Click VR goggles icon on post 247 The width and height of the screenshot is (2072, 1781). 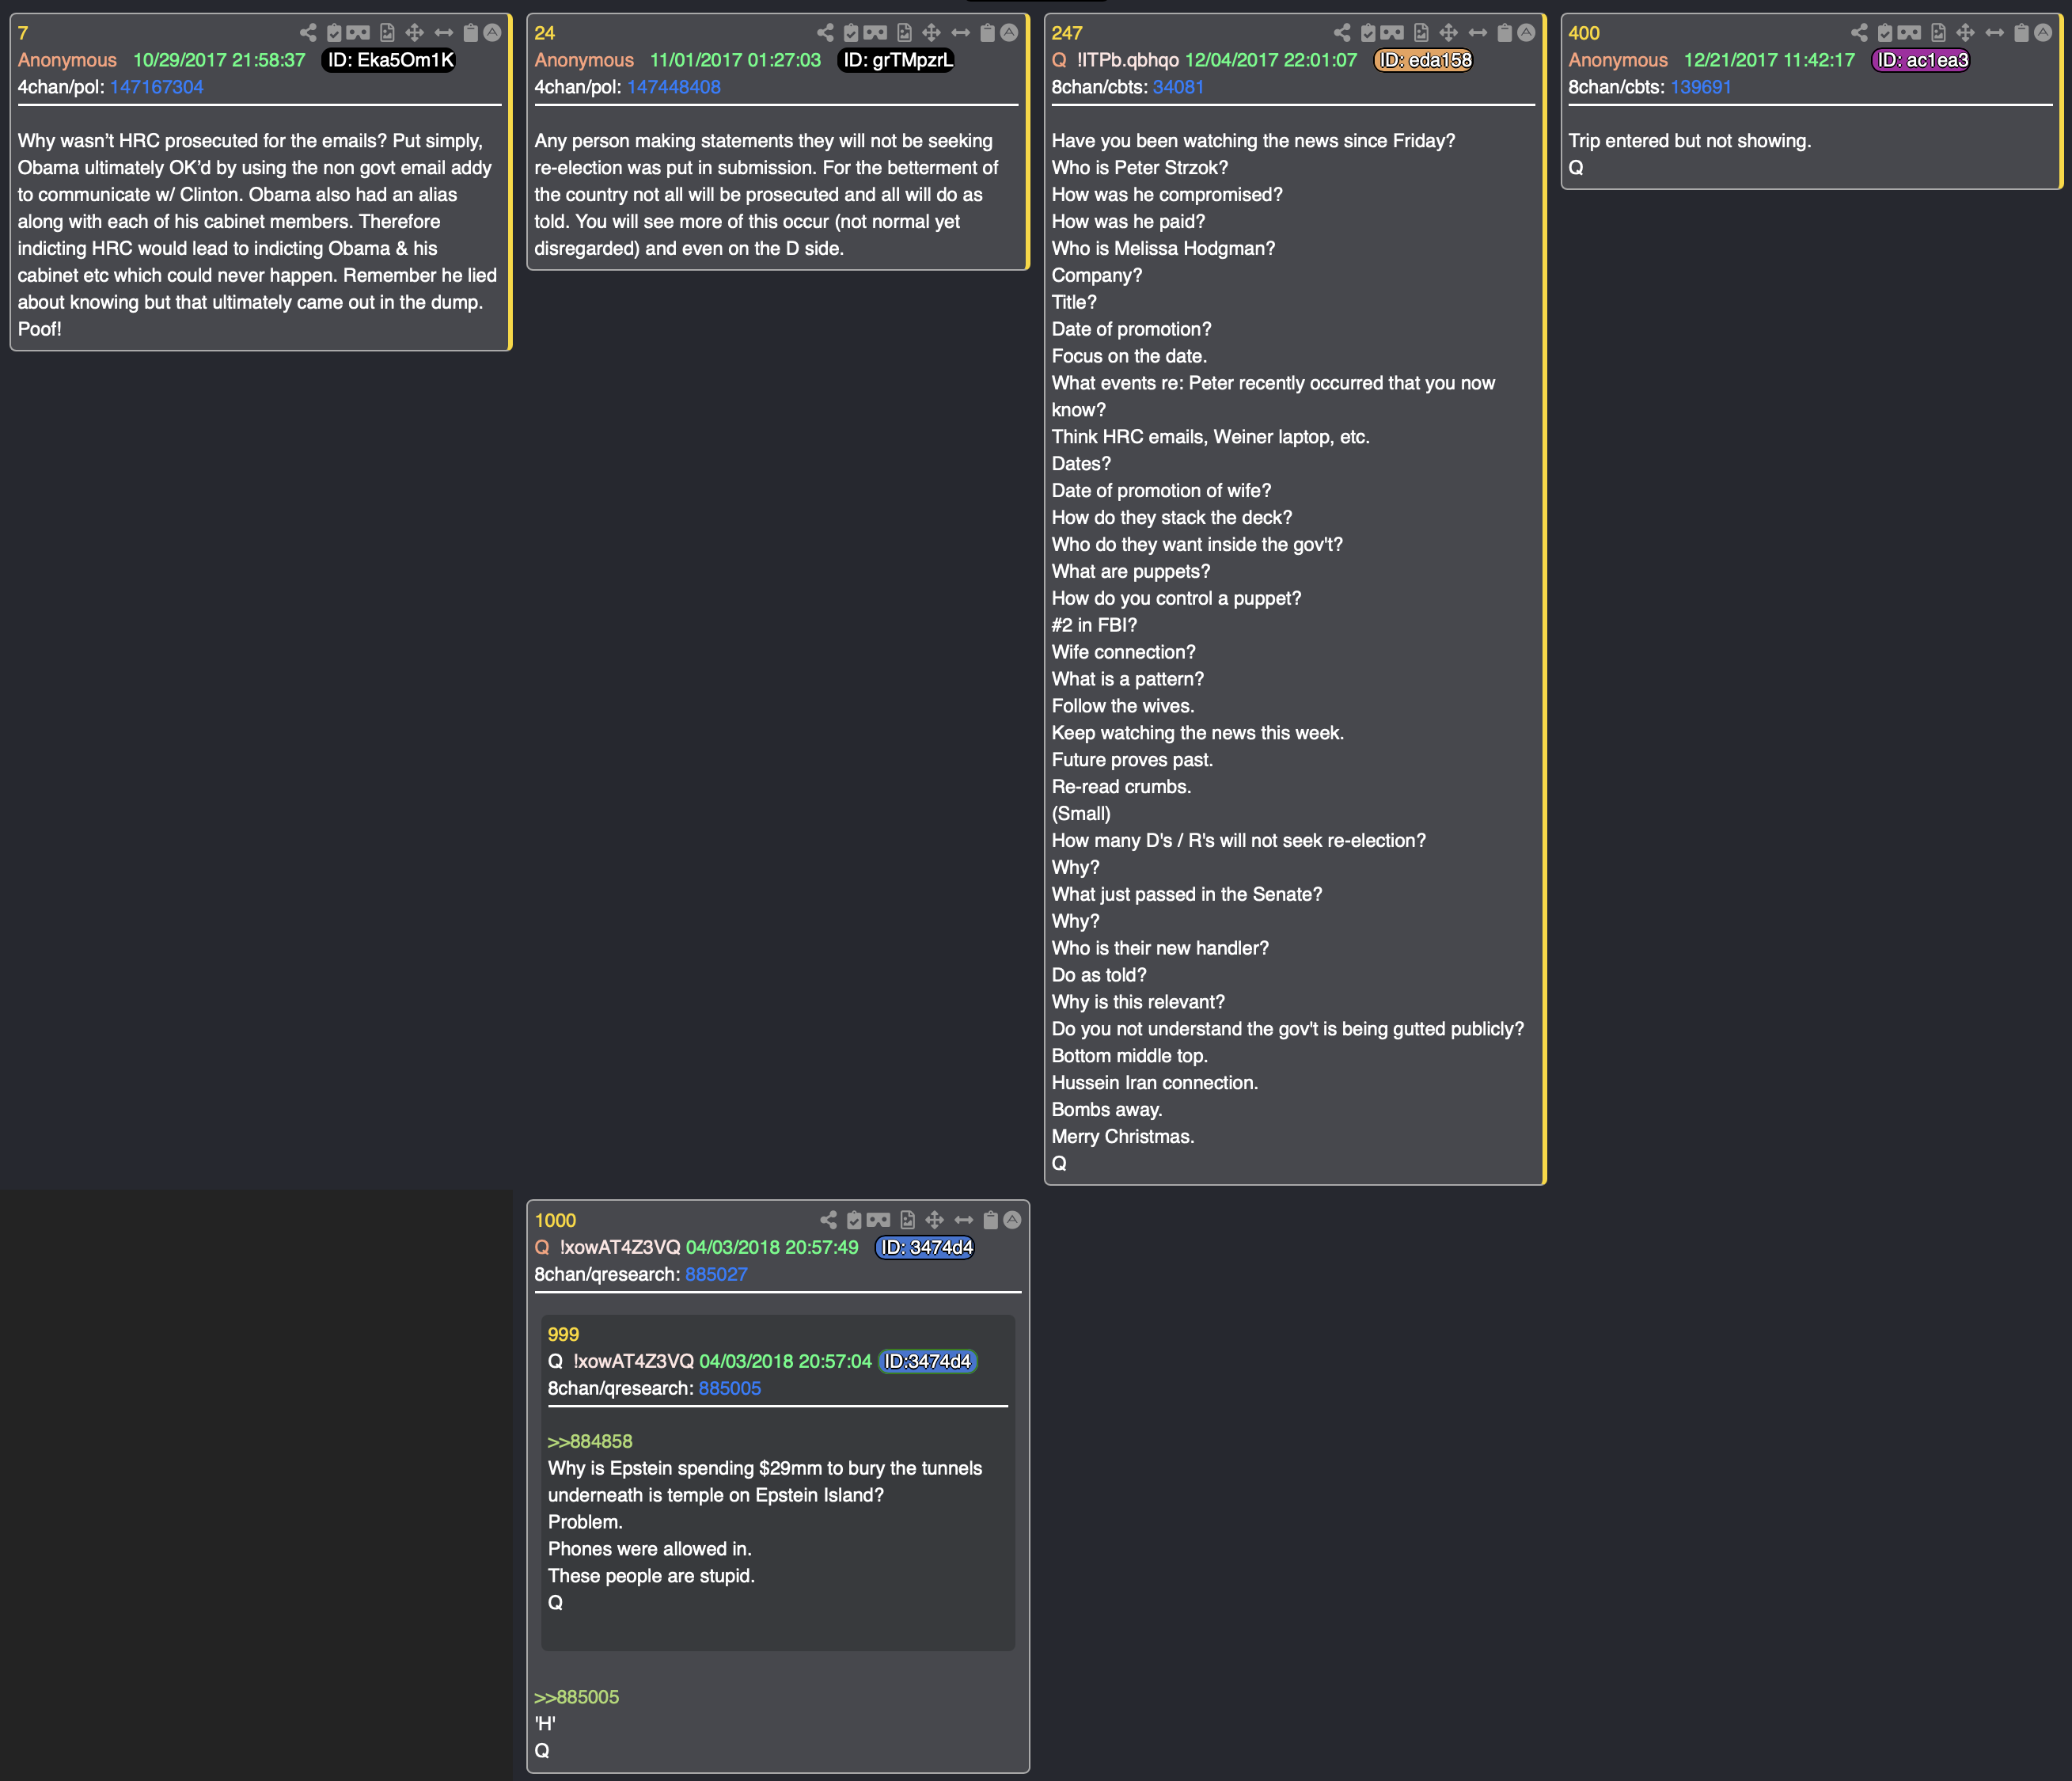click(x=1392, y=33)
